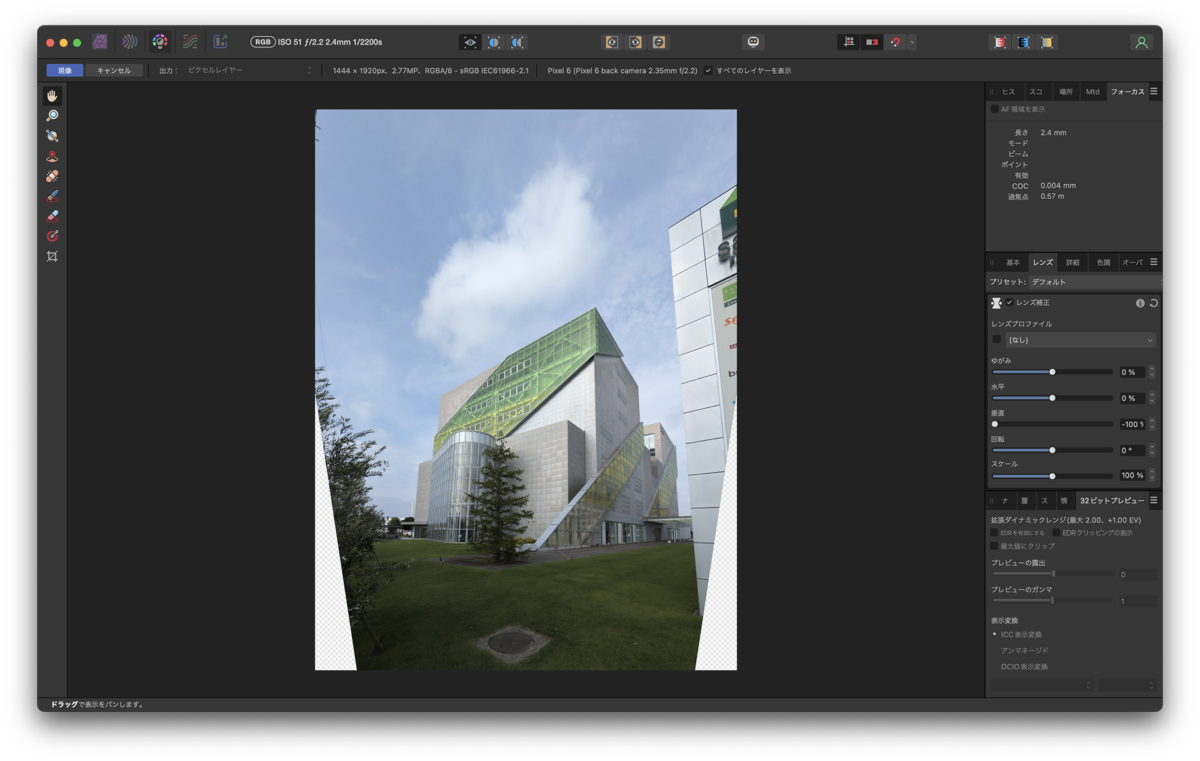Viewport: 1200px width, 761px height.
Task: Show clipped tones icon
Action: coord(1047,42)
